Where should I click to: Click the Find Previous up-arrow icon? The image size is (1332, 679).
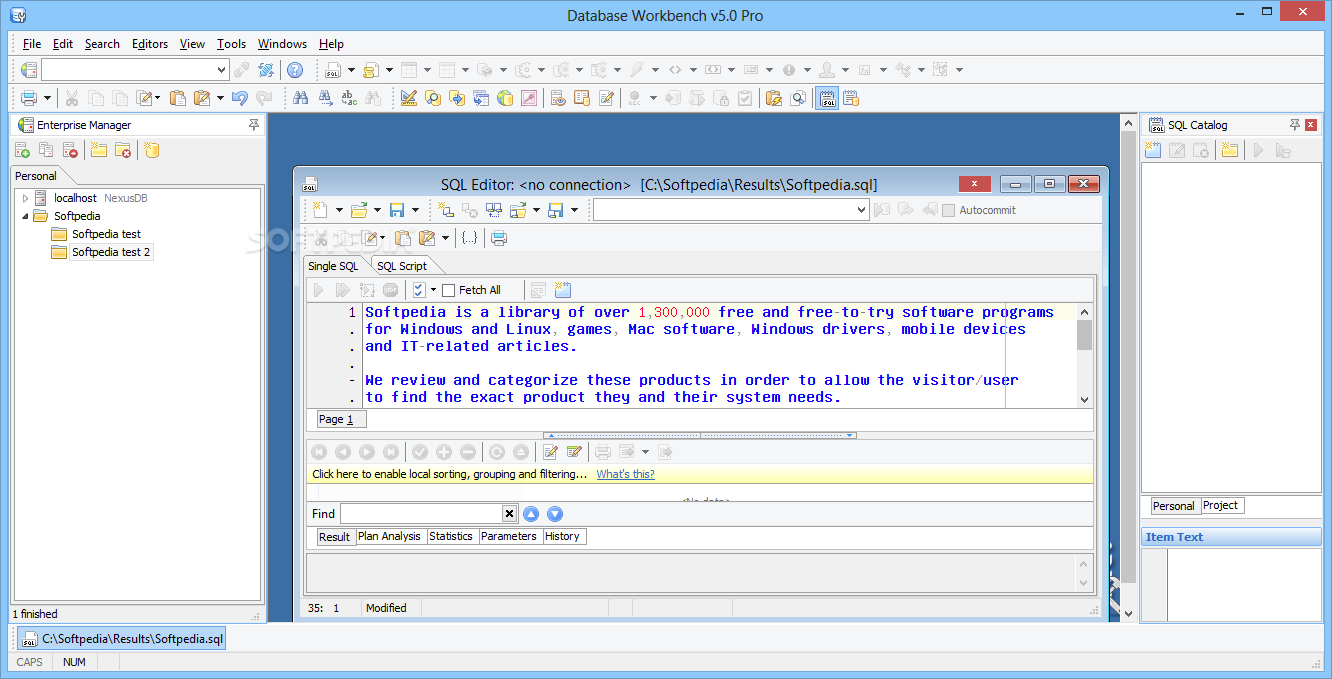(531, 514)
